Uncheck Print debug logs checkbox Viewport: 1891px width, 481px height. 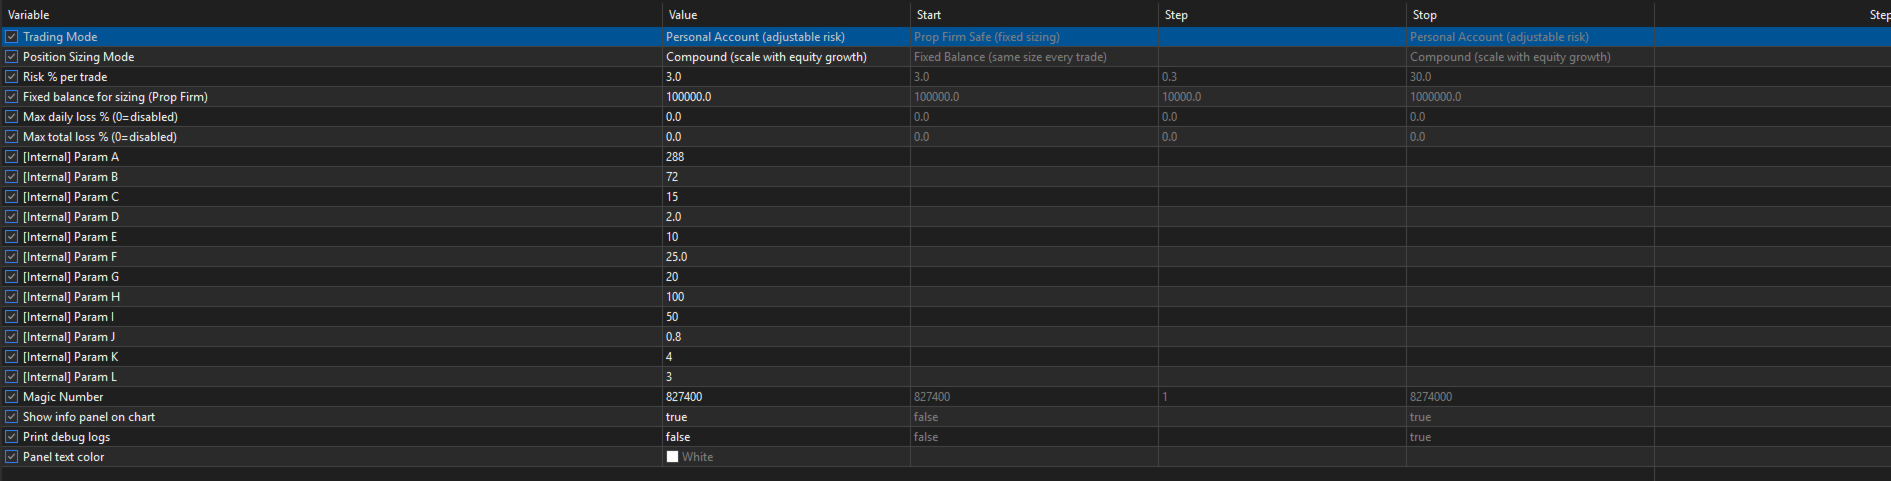[11, 437]
